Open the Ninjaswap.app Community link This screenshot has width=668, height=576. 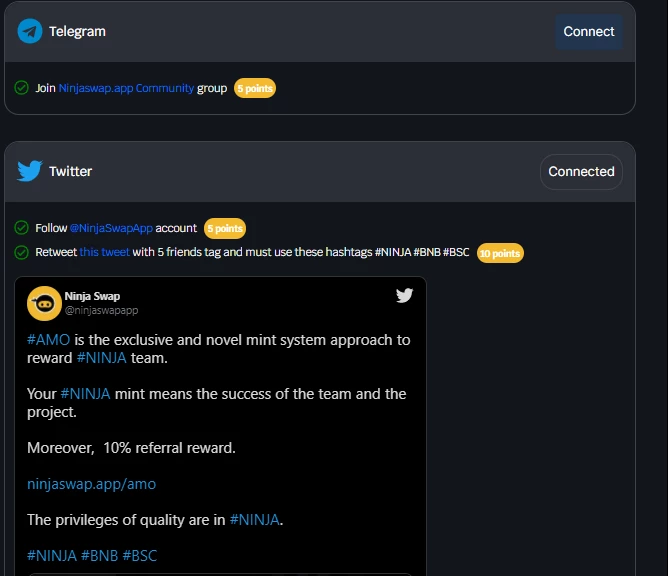tap(126, 88)
